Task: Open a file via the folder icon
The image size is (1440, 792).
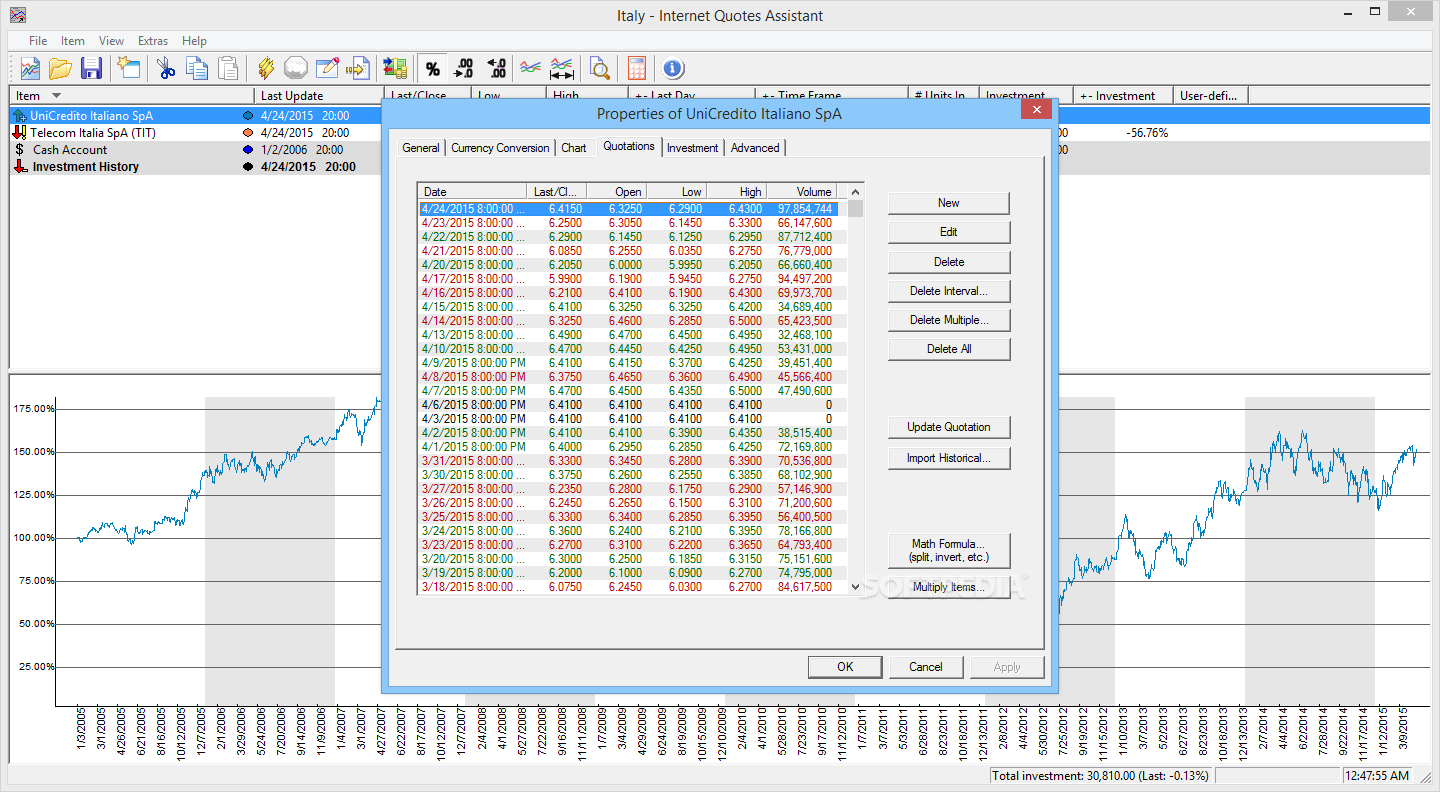Action: pyautogui.click(x=60, y=68)
